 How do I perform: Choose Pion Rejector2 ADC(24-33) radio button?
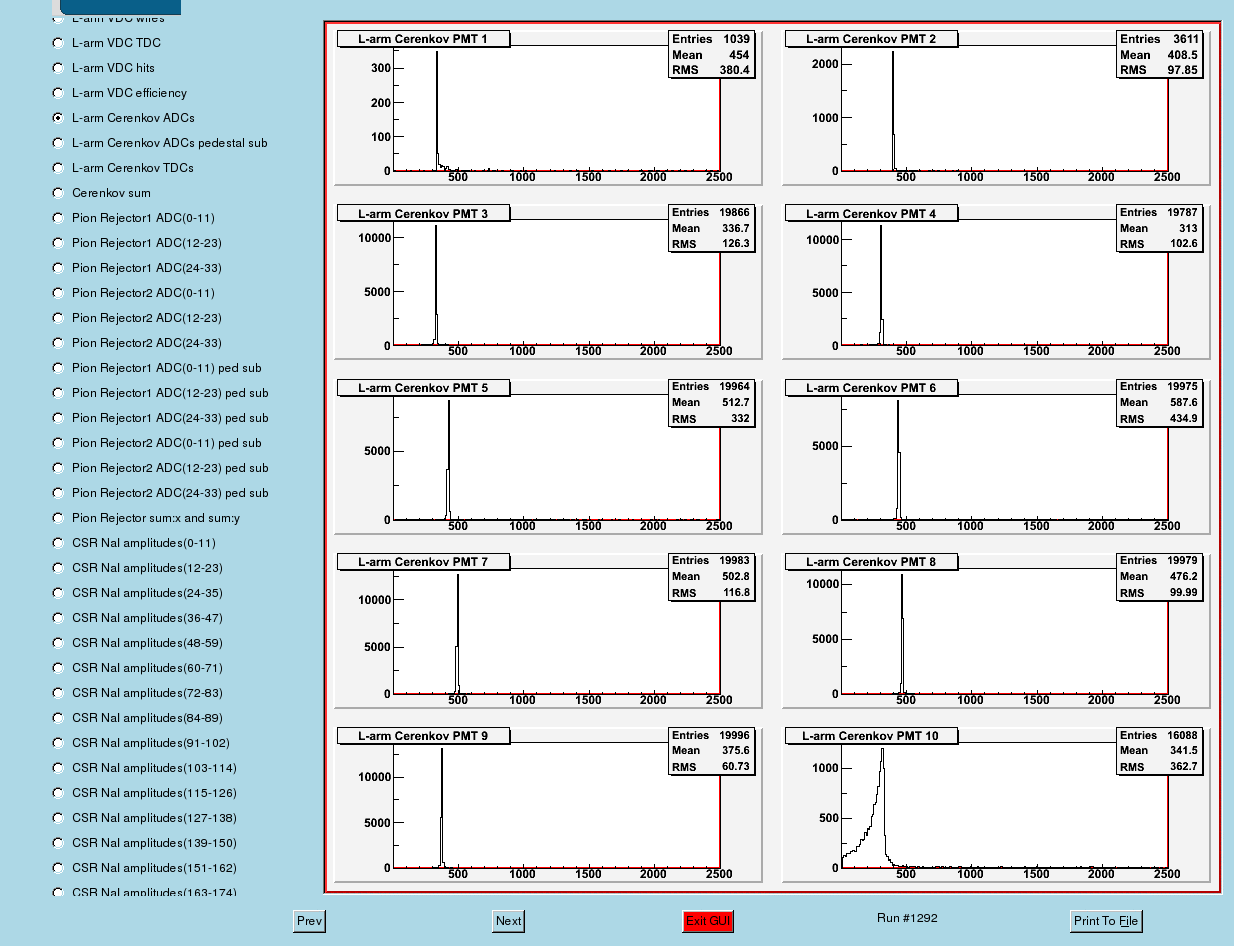58,343
